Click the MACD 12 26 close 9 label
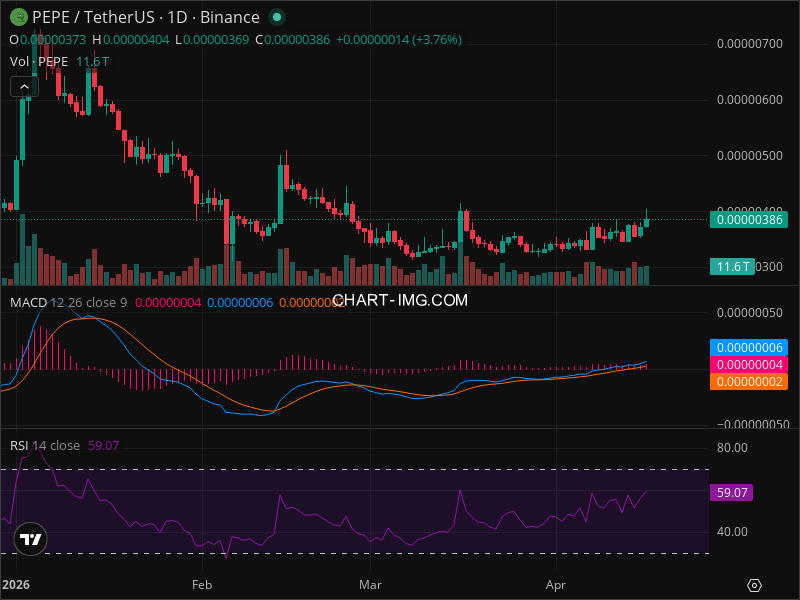 tap(68, 303)
